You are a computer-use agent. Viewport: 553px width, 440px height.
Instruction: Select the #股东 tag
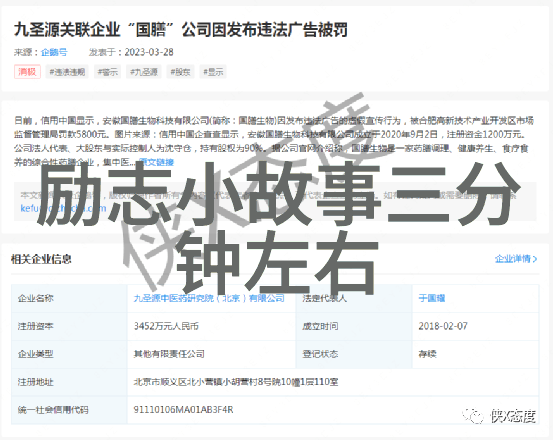point(180,72)
